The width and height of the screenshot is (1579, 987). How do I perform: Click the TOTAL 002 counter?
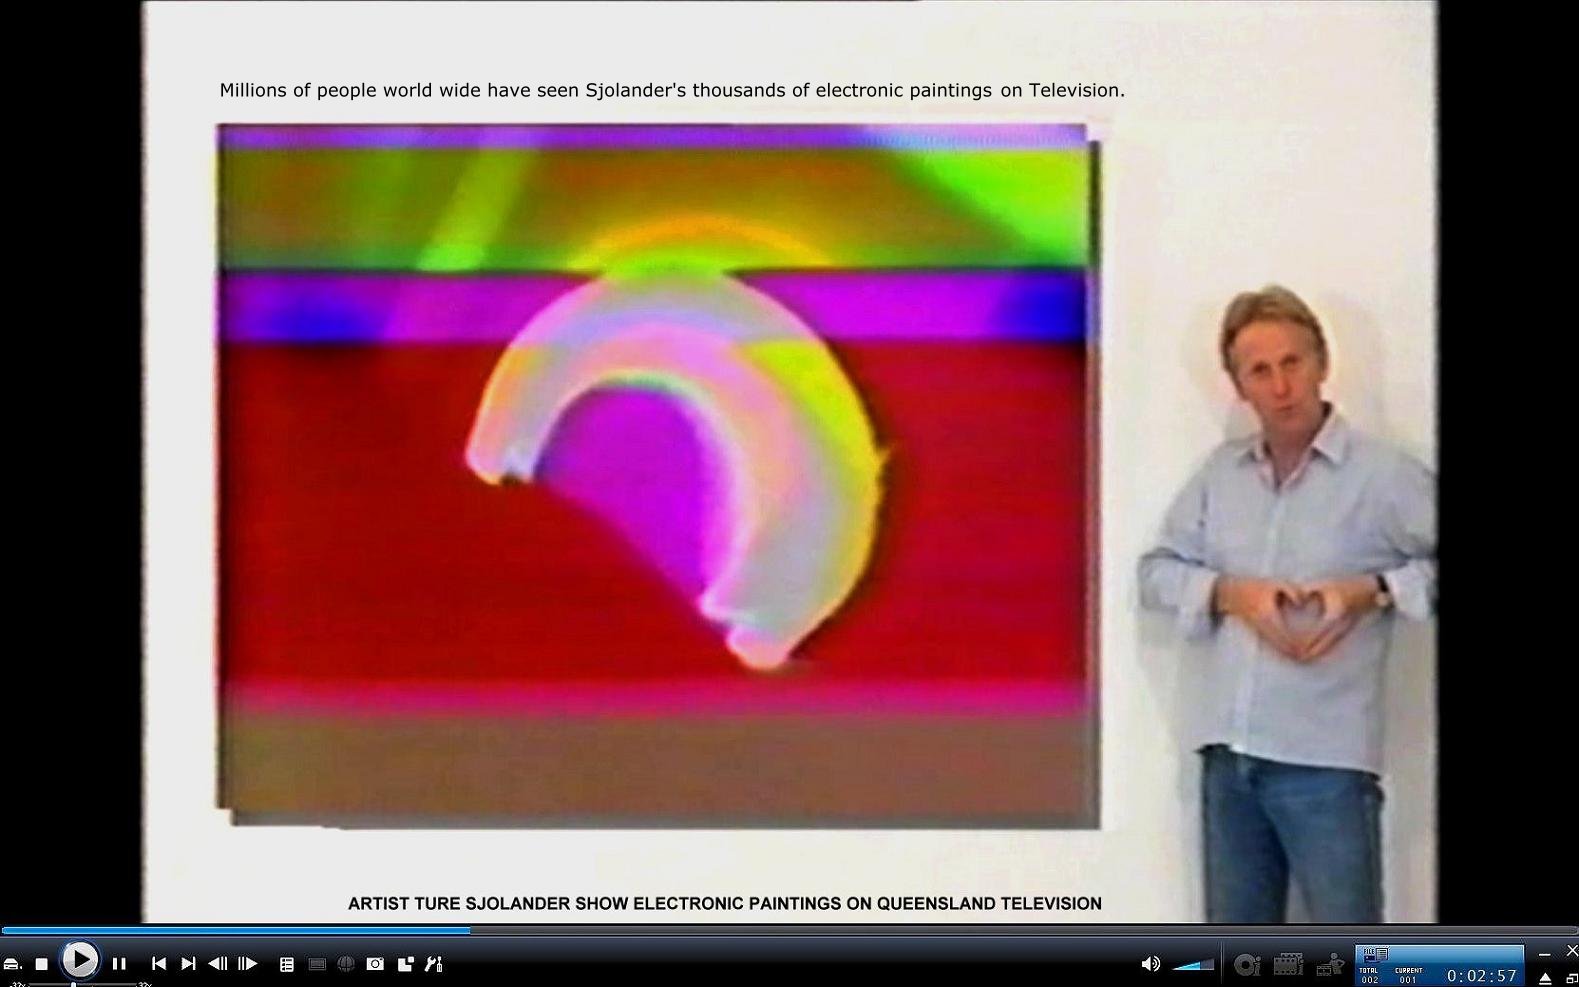1369,975
